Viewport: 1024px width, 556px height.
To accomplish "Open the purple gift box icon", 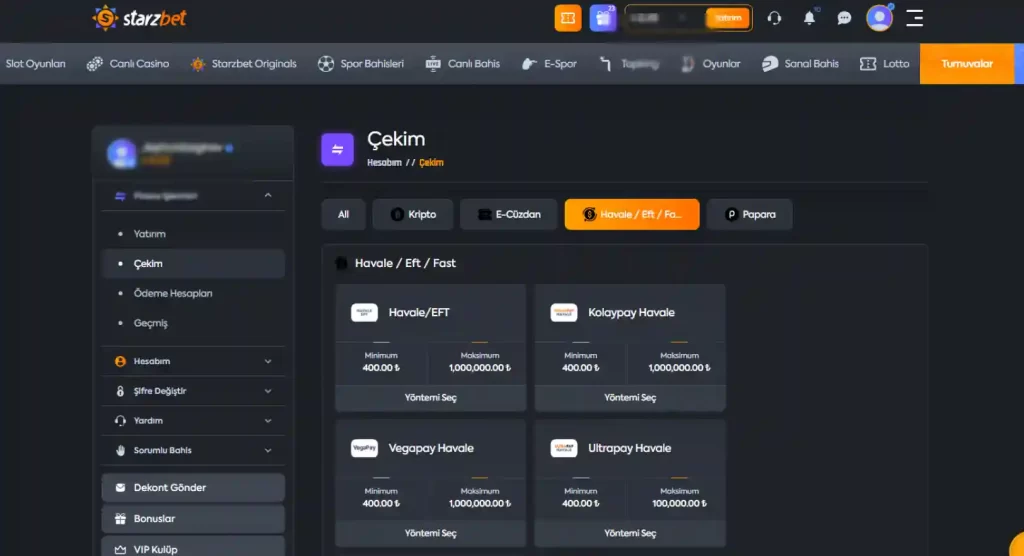I will pyautogui.click(x=603, y=18).
